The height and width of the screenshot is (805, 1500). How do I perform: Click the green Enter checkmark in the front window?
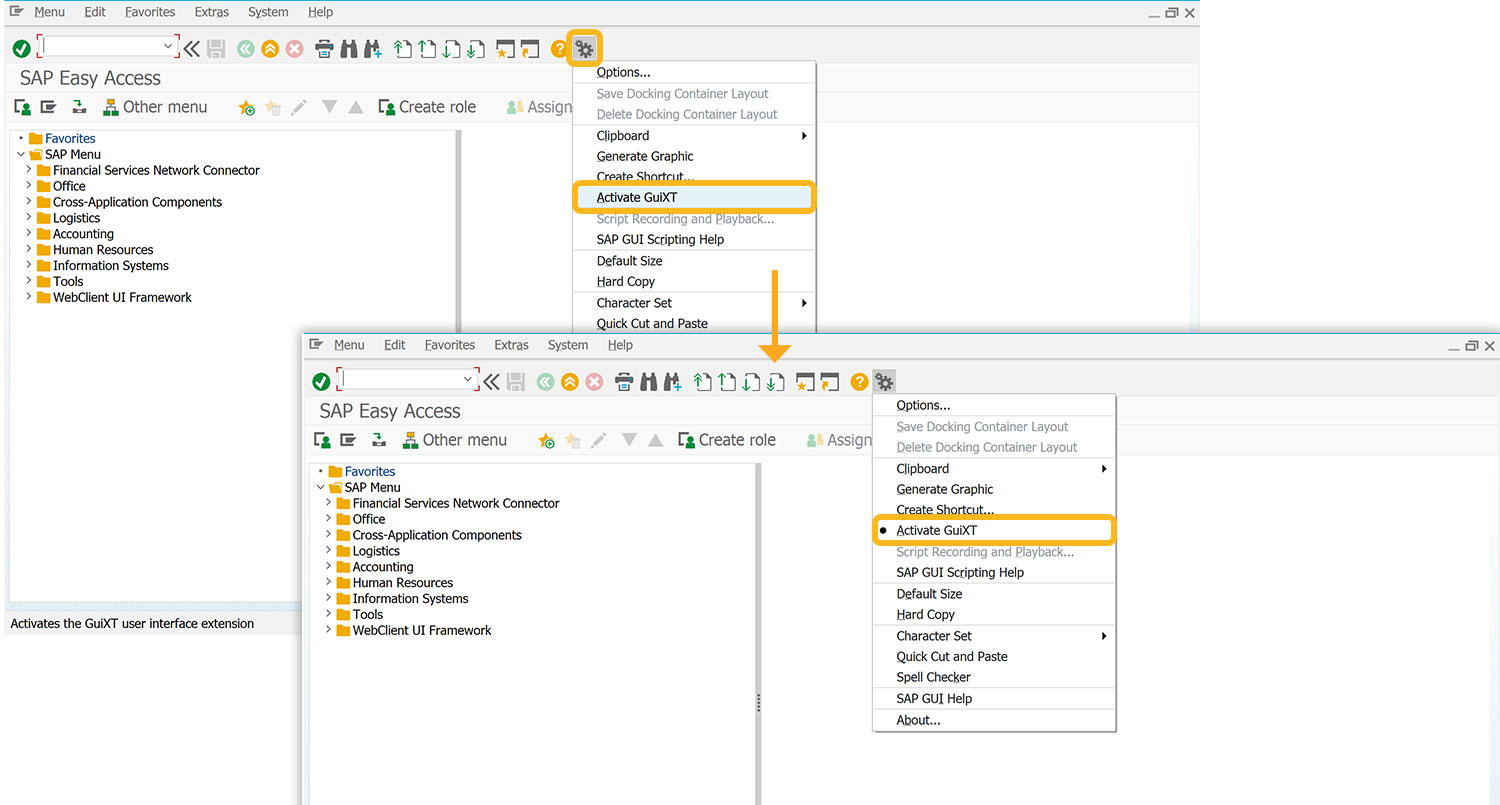click(x=321, y=381)
